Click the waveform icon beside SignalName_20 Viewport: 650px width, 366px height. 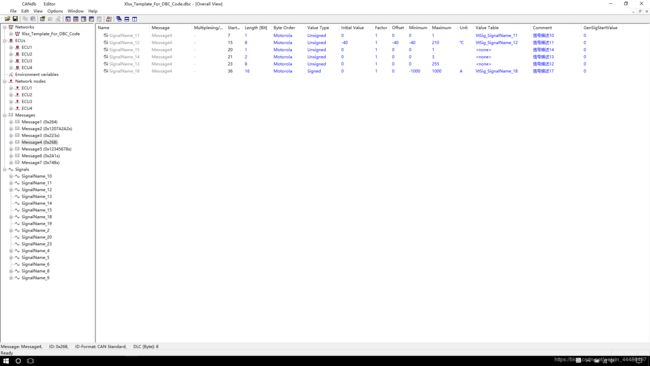(x=17, y=237)
